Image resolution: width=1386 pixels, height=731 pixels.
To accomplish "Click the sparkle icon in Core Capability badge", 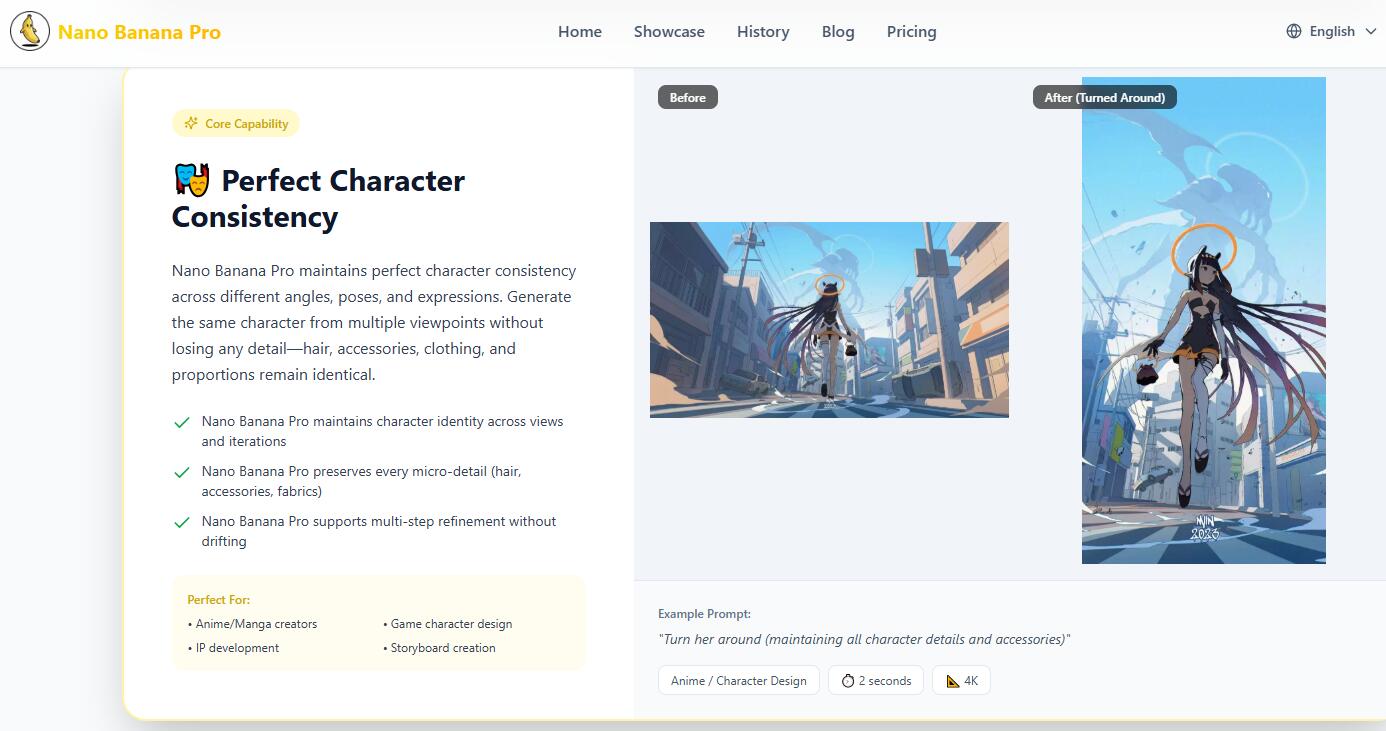I will pyautogui.click(x=191, y=123).
